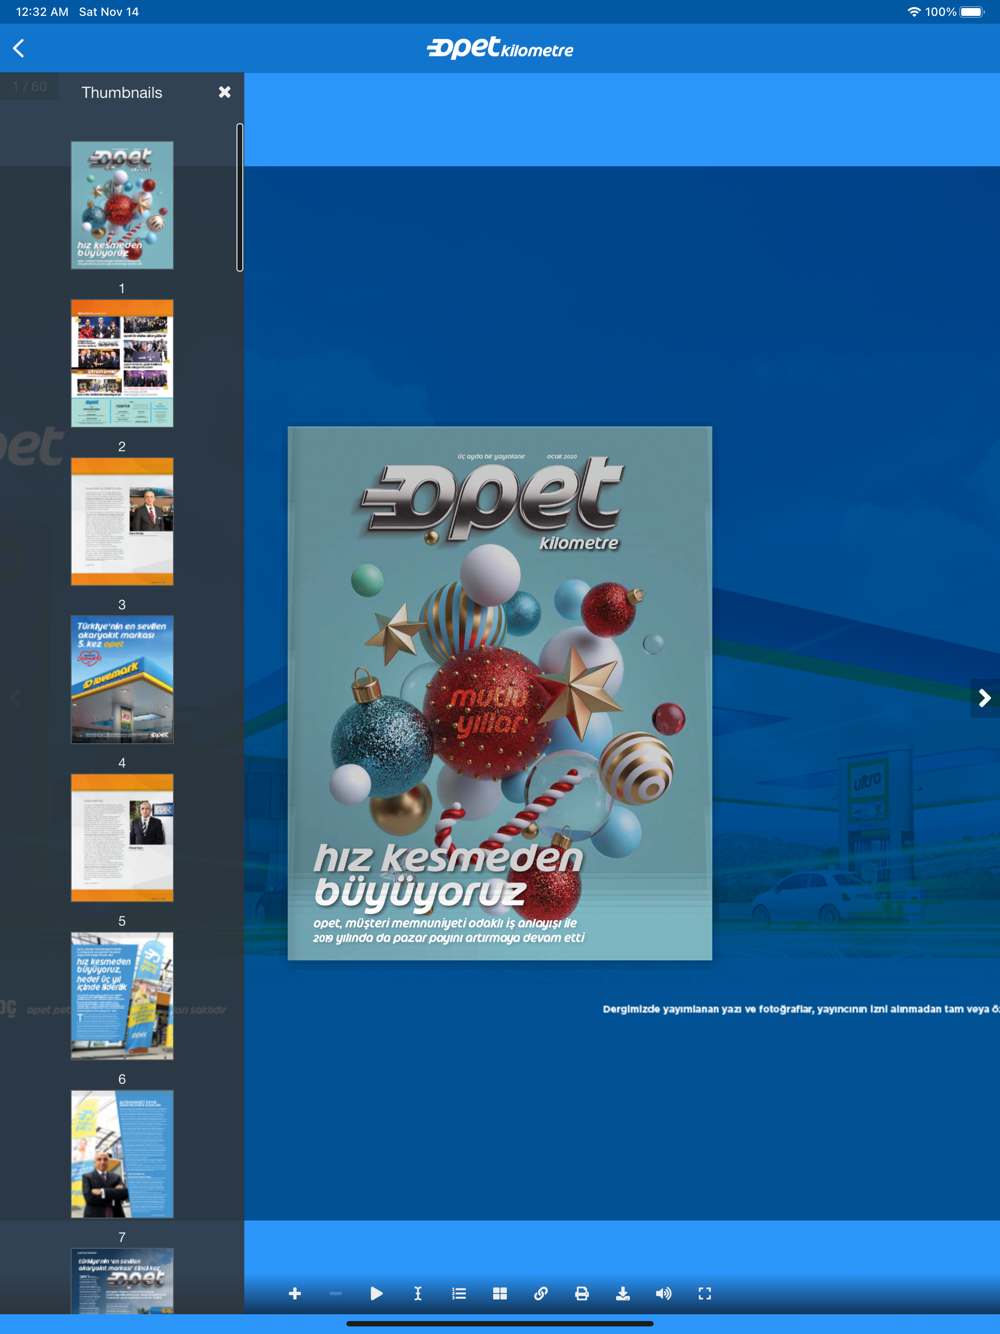Tap the battery indicator
The image size is (1000, 1334).
click(x=972, y=12)
